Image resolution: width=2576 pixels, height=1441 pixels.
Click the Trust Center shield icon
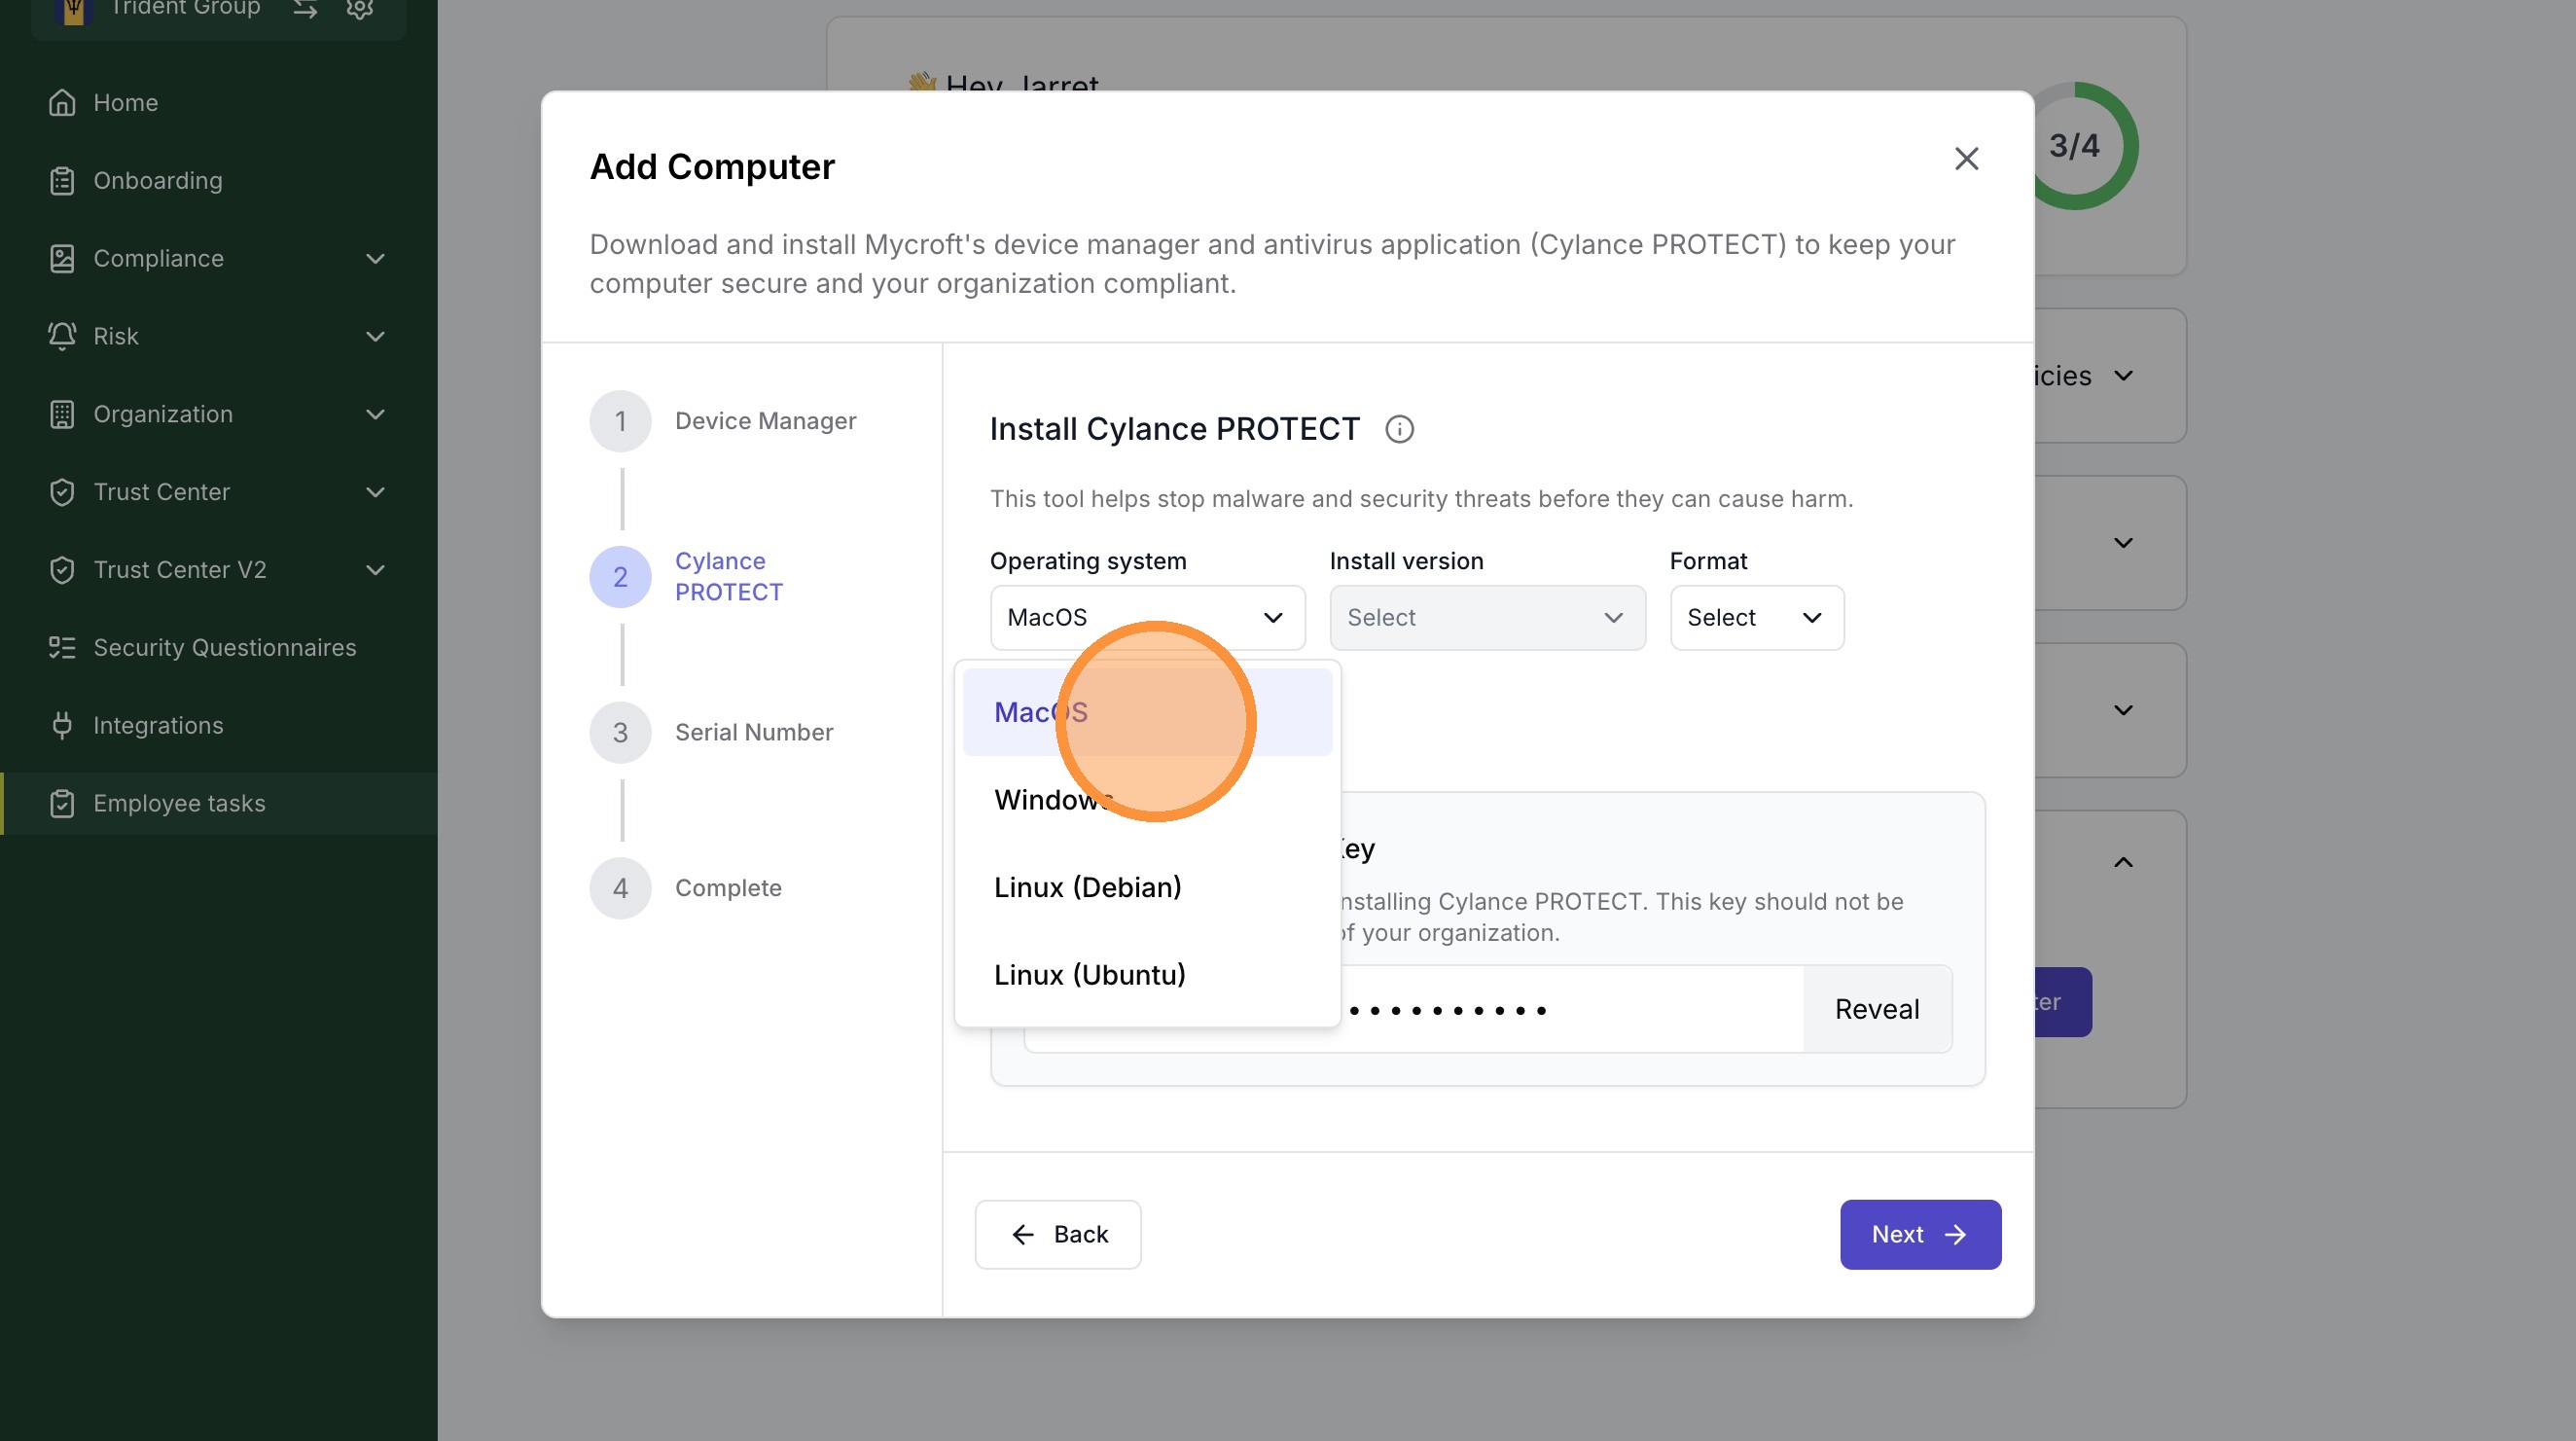[62, 492]
